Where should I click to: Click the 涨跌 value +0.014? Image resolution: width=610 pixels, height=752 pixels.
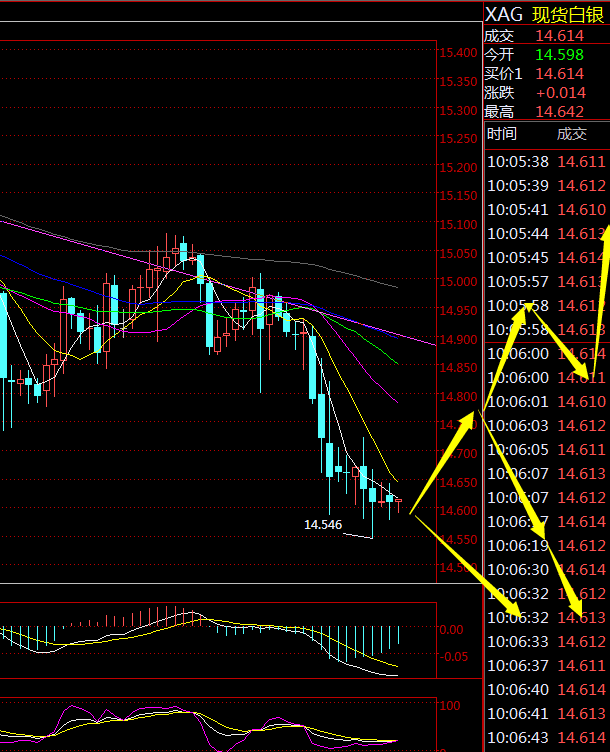tap(560, 93)
